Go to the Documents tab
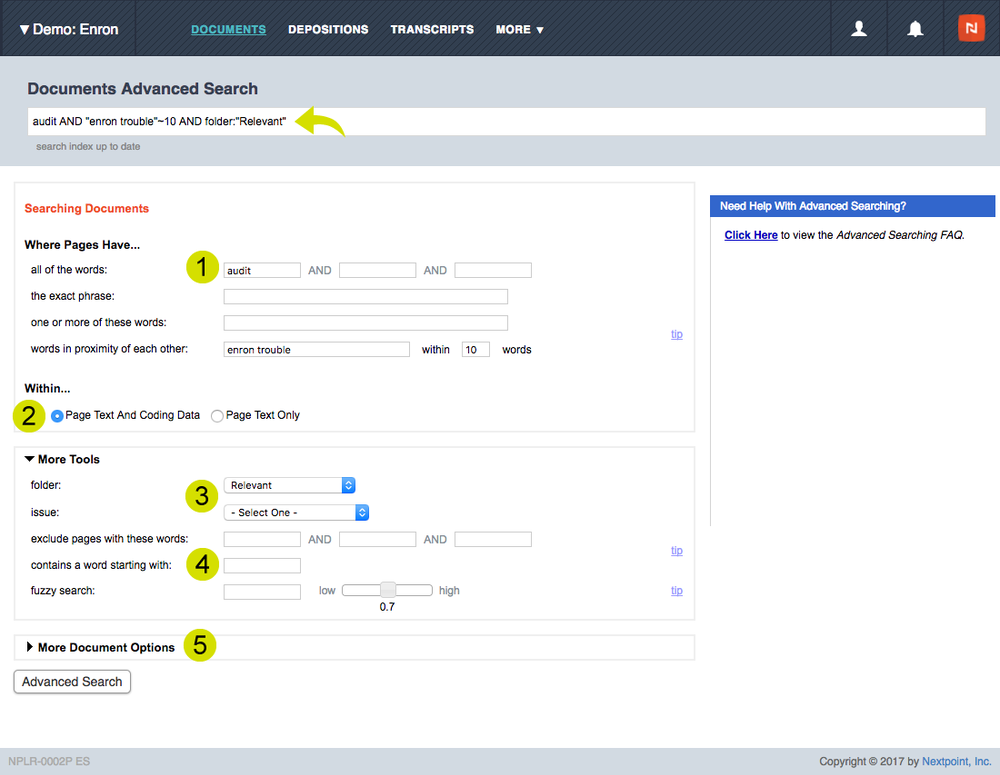 [x=228, y=29]
